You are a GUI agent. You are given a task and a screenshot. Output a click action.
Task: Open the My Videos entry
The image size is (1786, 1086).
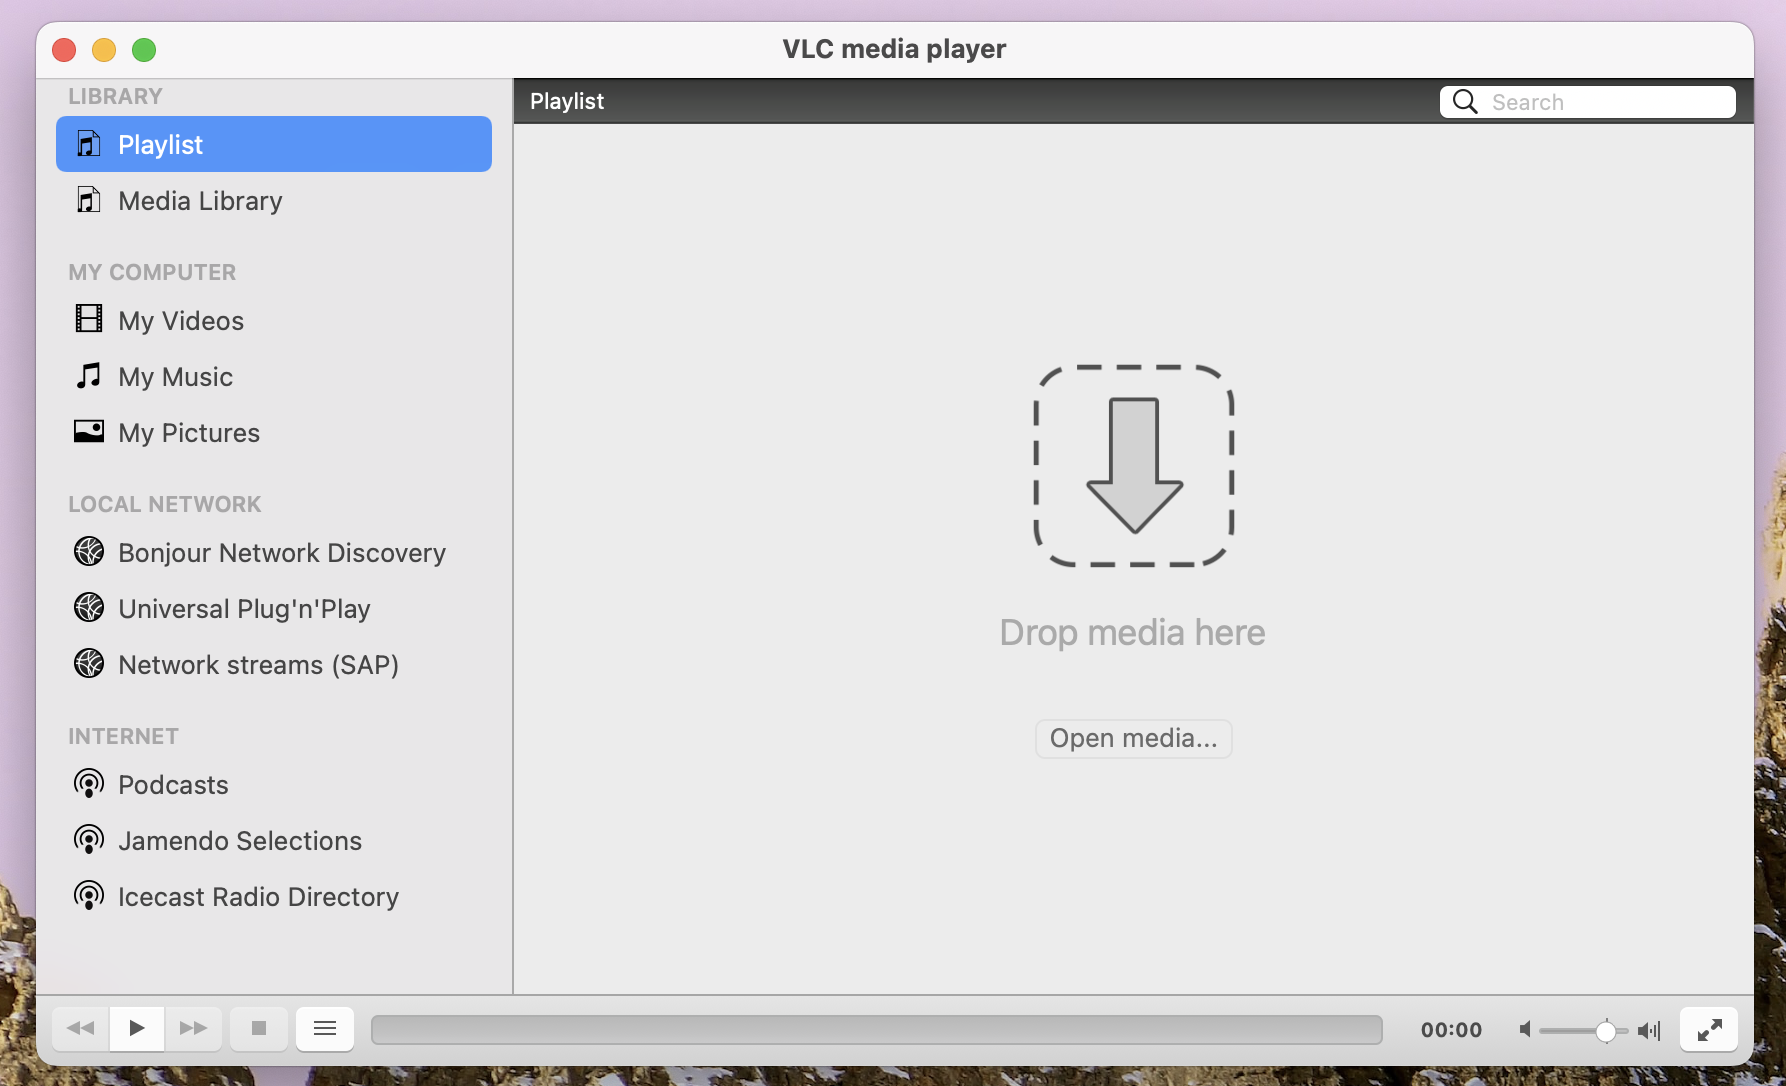274,321
